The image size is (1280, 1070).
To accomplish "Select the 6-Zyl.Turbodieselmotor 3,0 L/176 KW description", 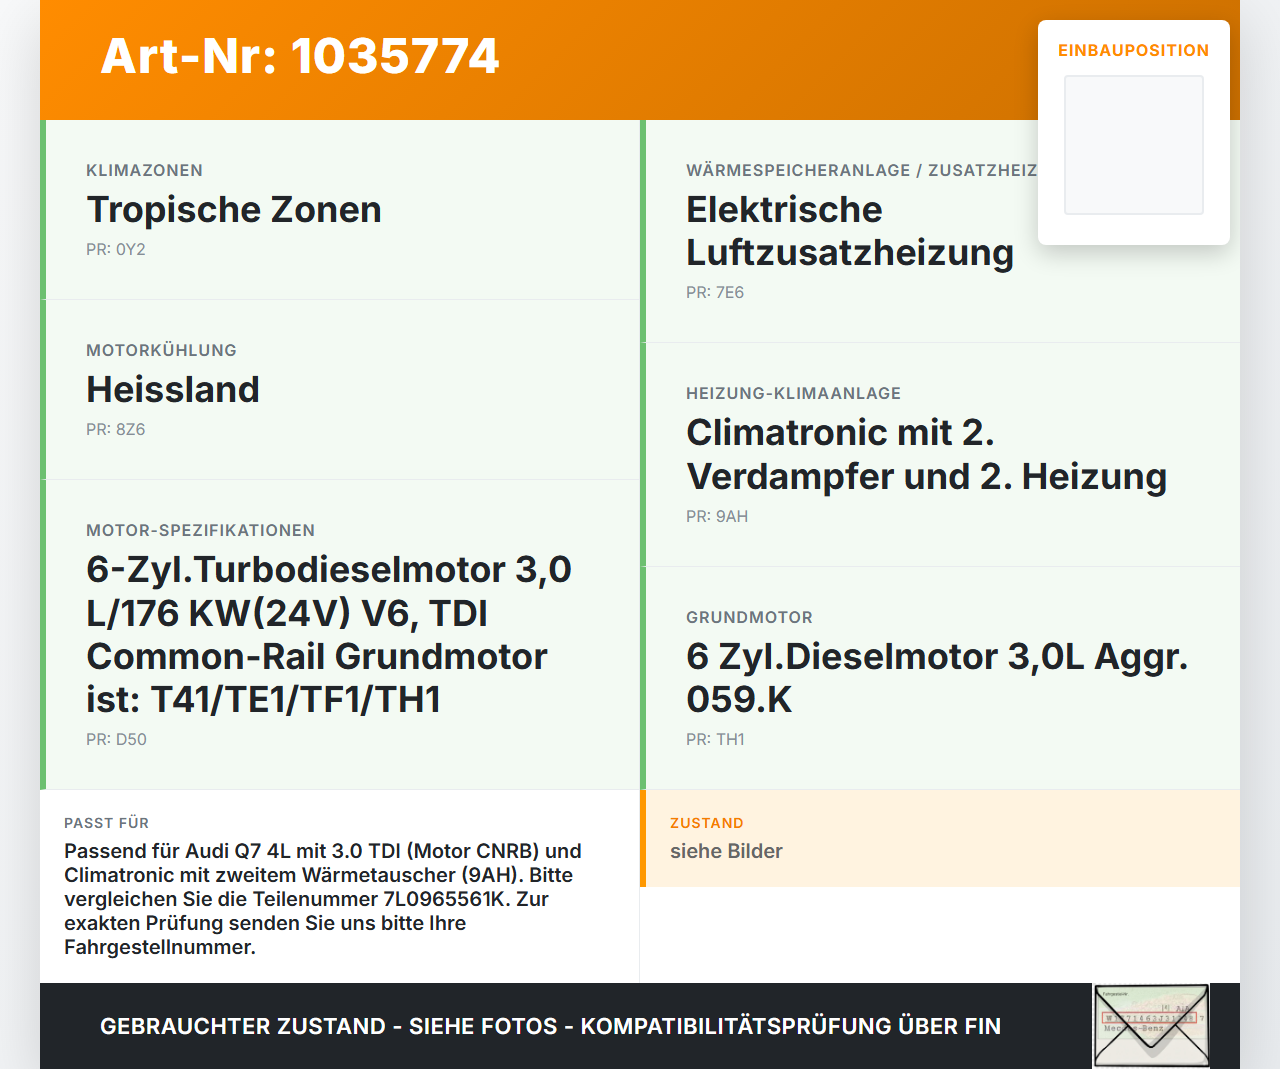I will pos(329,635).
